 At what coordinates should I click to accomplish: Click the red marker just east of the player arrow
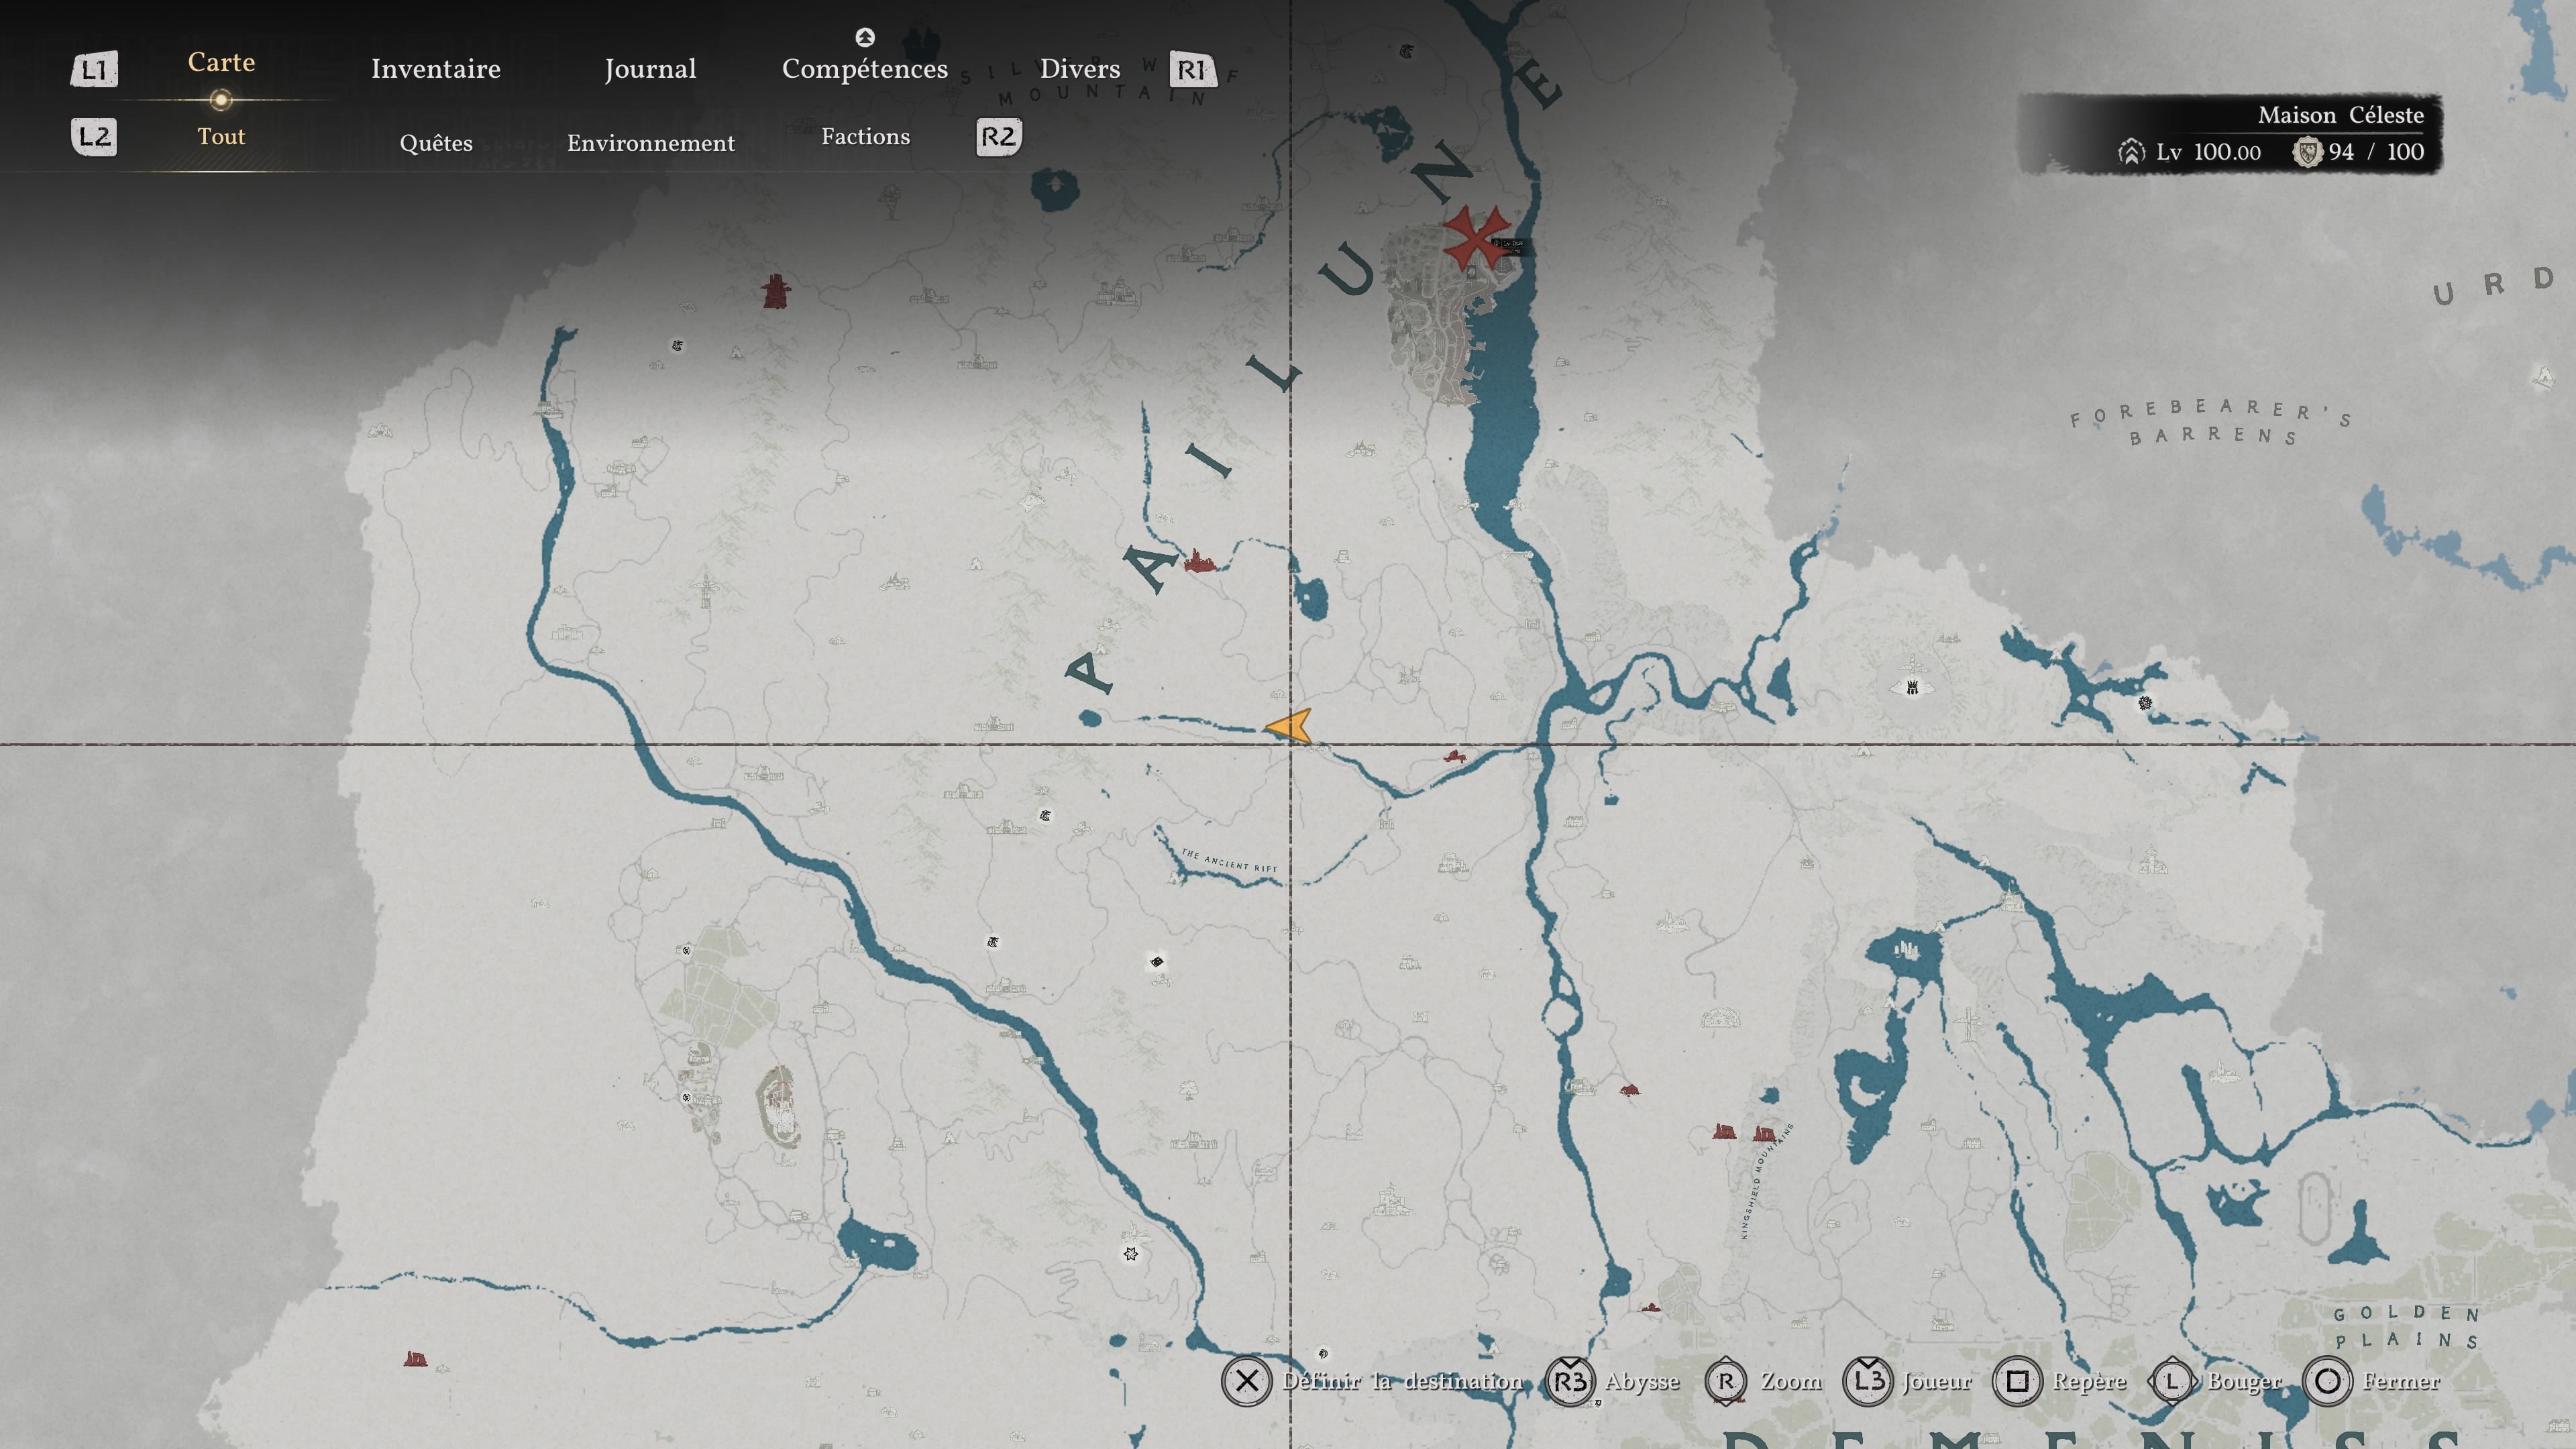click(x=1455, y=757)
